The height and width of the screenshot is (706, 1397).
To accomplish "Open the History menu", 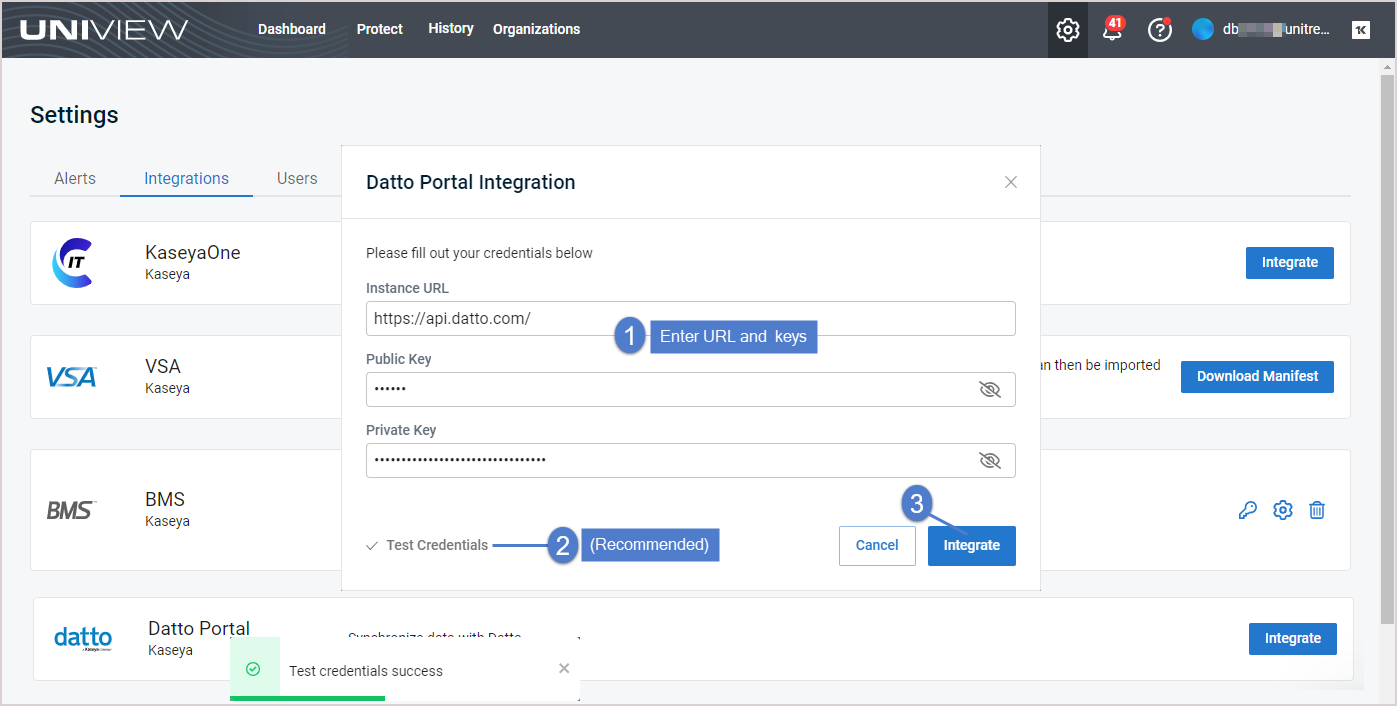I will coord(451,28).
